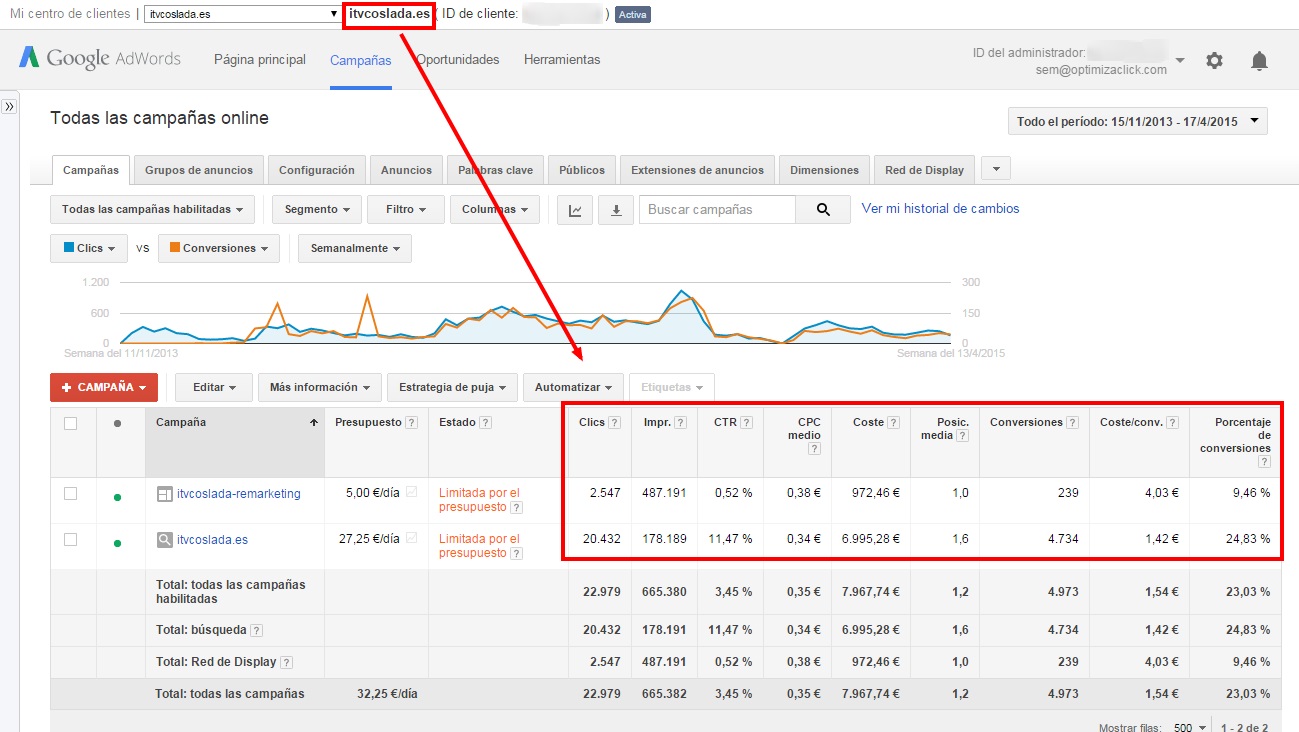This screenshot has width=1299, height=732.
Task: Select the itvcoslada.es campaign row checkbox
Action: pyautogui.click(x=71, y=539)
